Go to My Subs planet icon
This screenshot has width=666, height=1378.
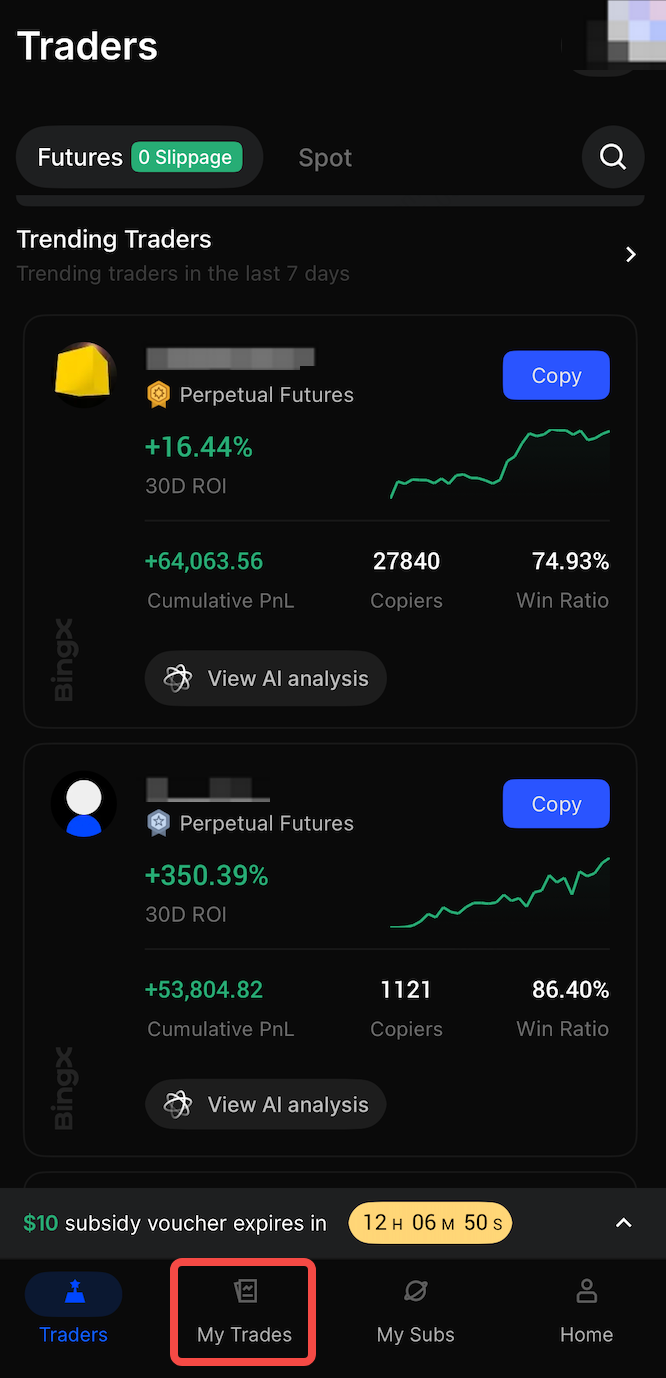(x=415, y=1292)
